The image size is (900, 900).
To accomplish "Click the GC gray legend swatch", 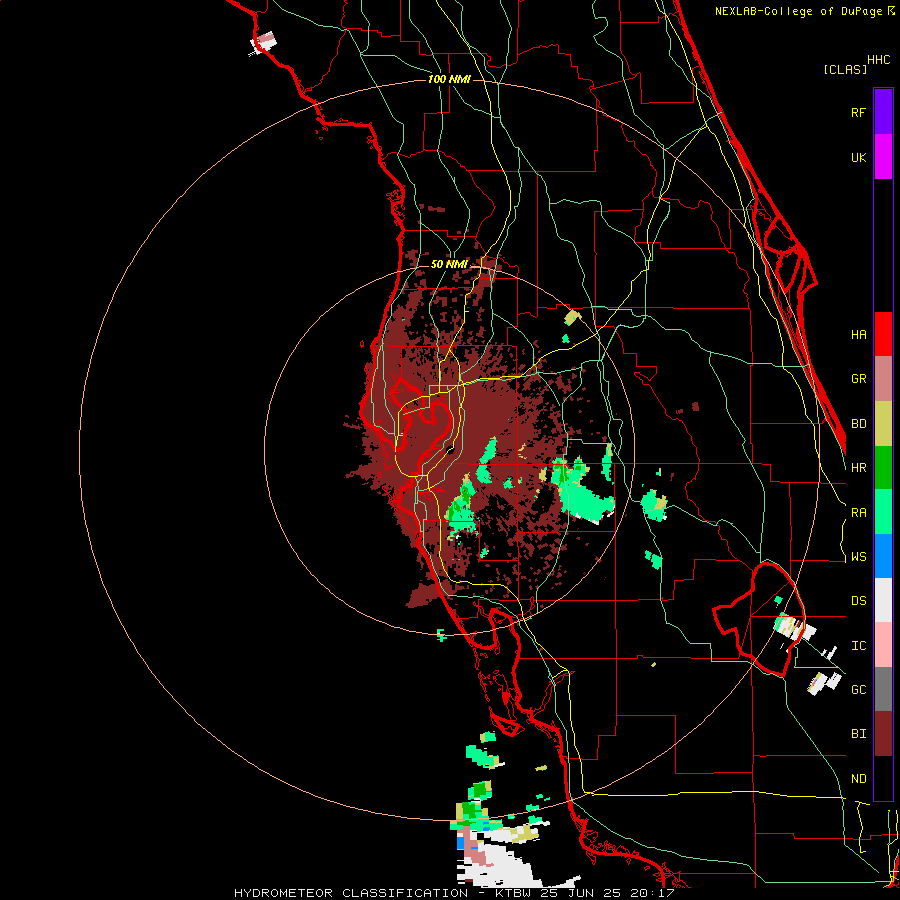I will tap(883, 689).
